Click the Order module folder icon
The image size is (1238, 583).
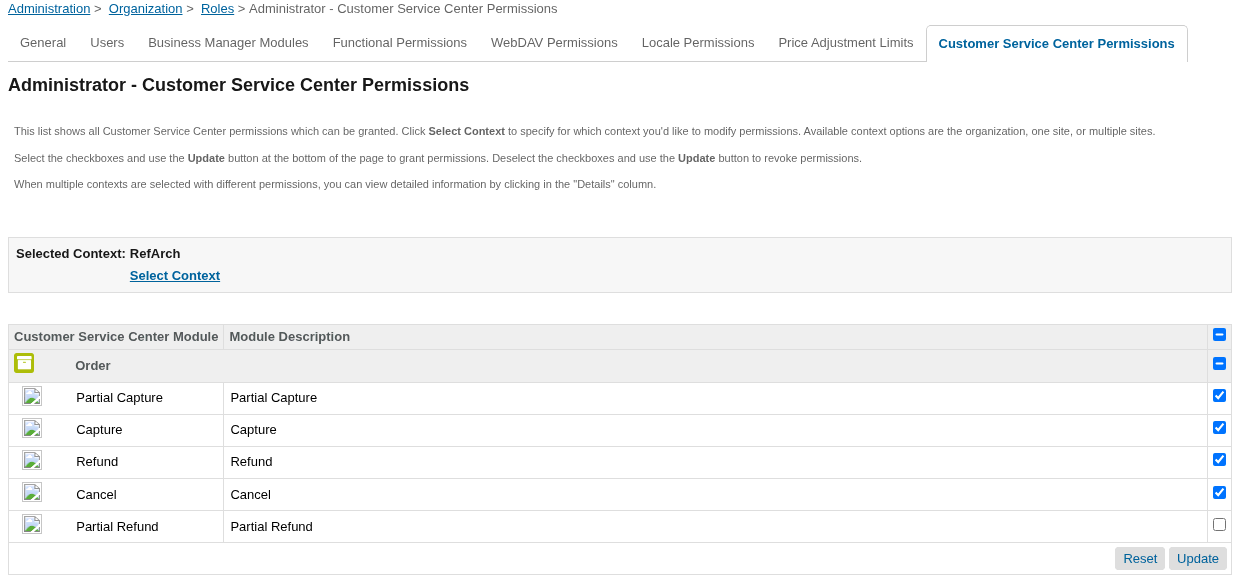click(24, 363)
